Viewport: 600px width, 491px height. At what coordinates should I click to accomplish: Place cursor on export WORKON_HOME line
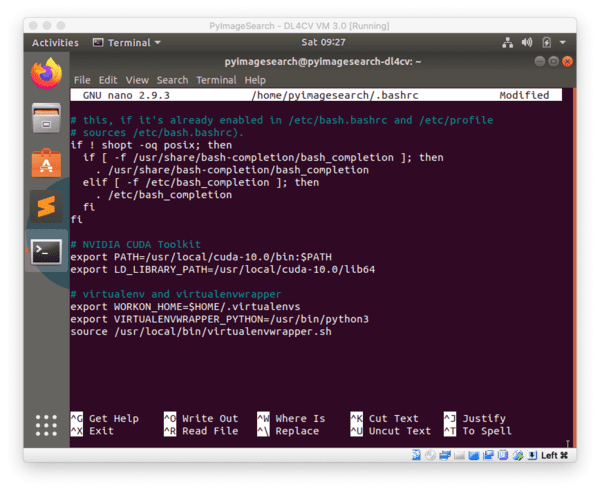click(185, 307)
